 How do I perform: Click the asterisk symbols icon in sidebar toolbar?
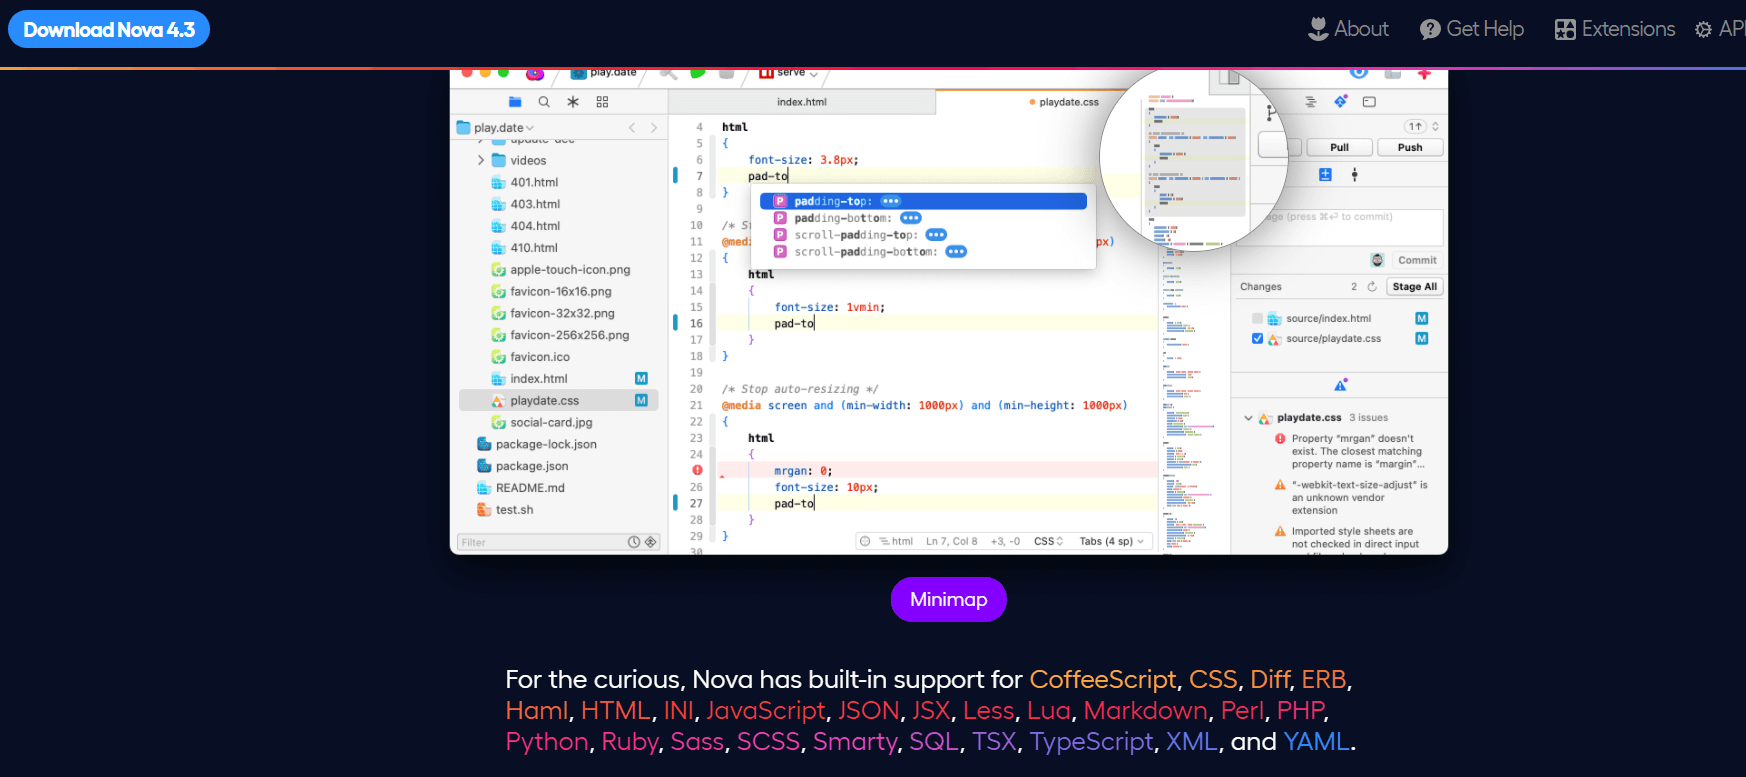click(x=573, y=102)
